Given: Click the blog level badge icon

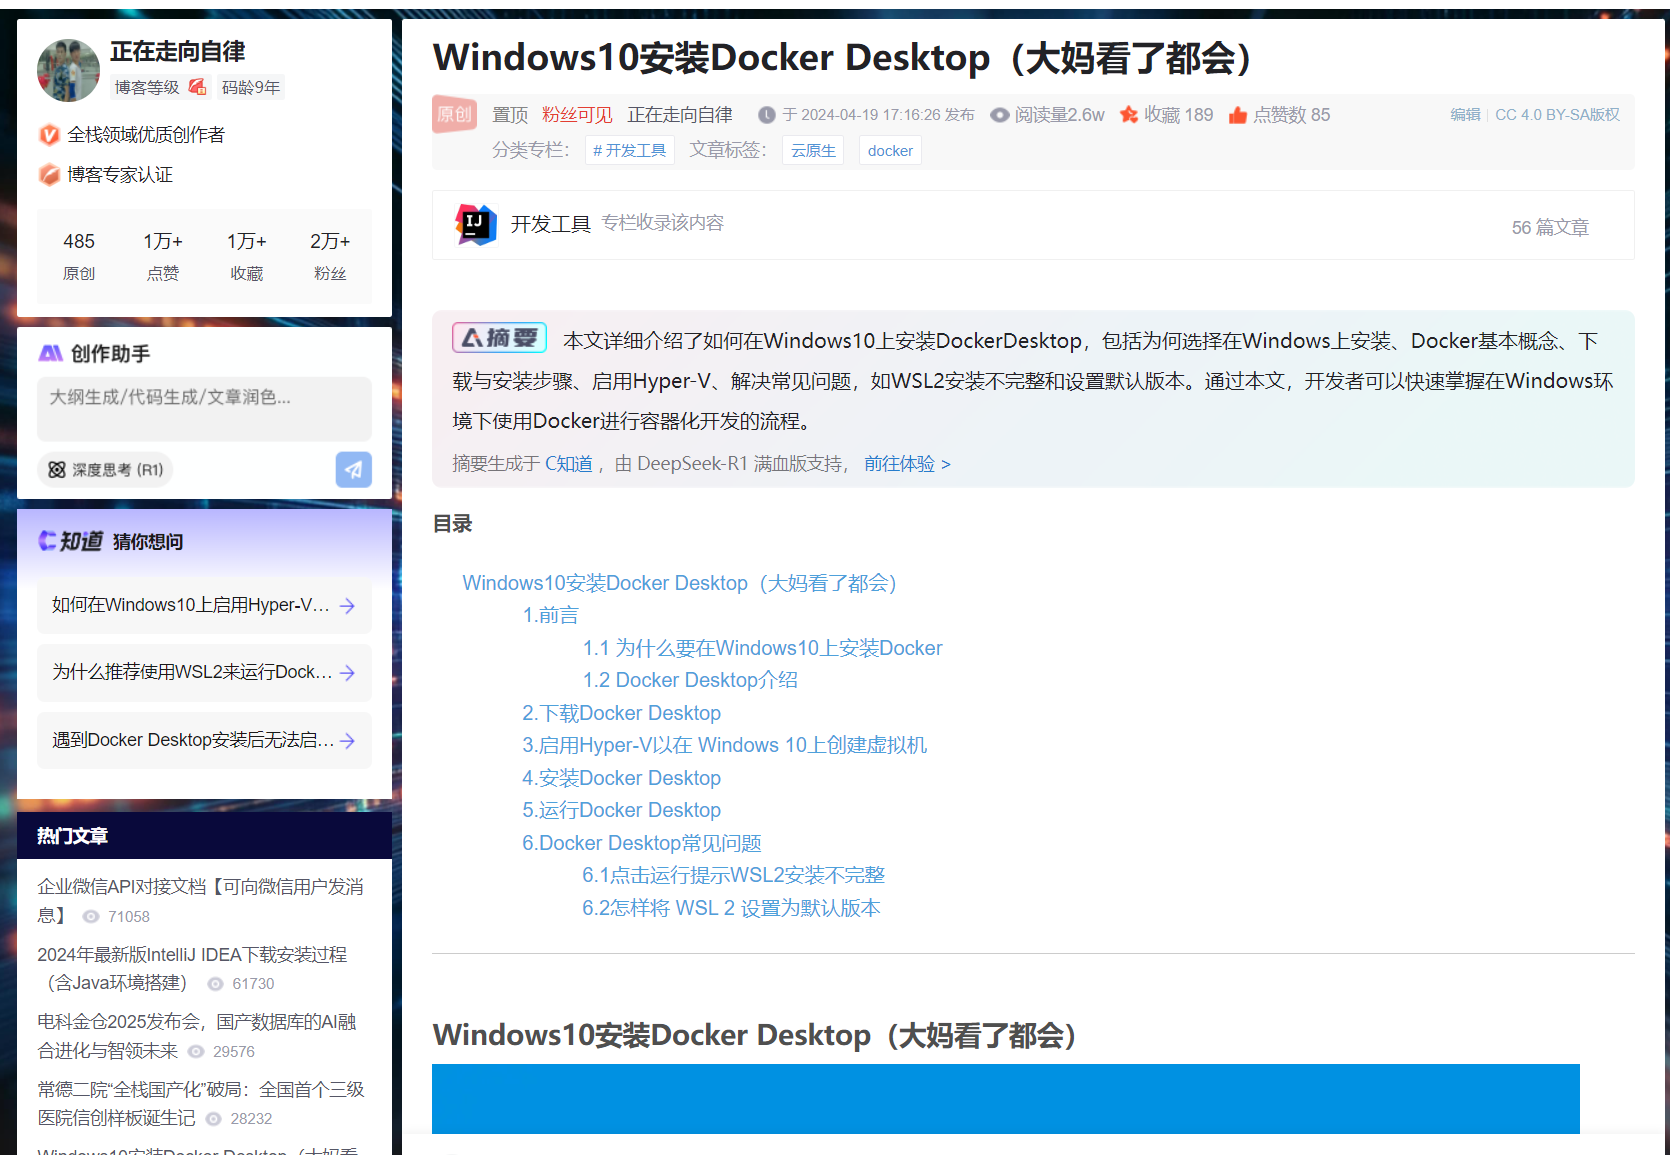Looking at the screenshot, I should click(x=197, y=87).
